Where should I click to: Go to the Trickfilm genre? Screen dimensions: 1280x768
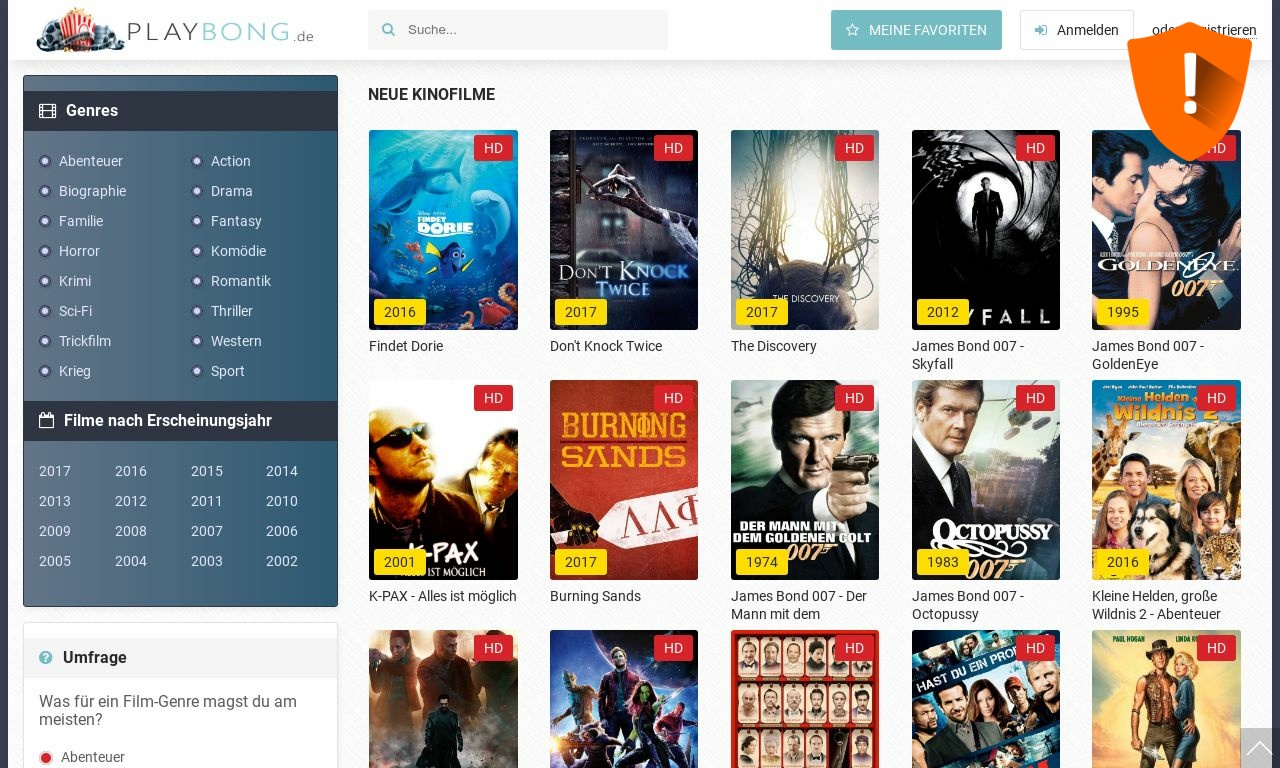[85, 341]
